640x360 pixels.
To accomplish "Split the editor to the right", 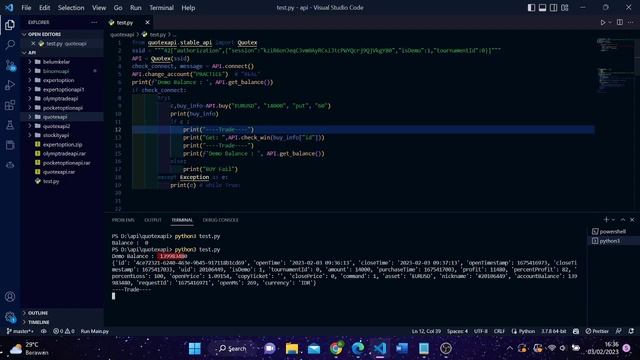I will pyautogui.click(x=620, y=22).
